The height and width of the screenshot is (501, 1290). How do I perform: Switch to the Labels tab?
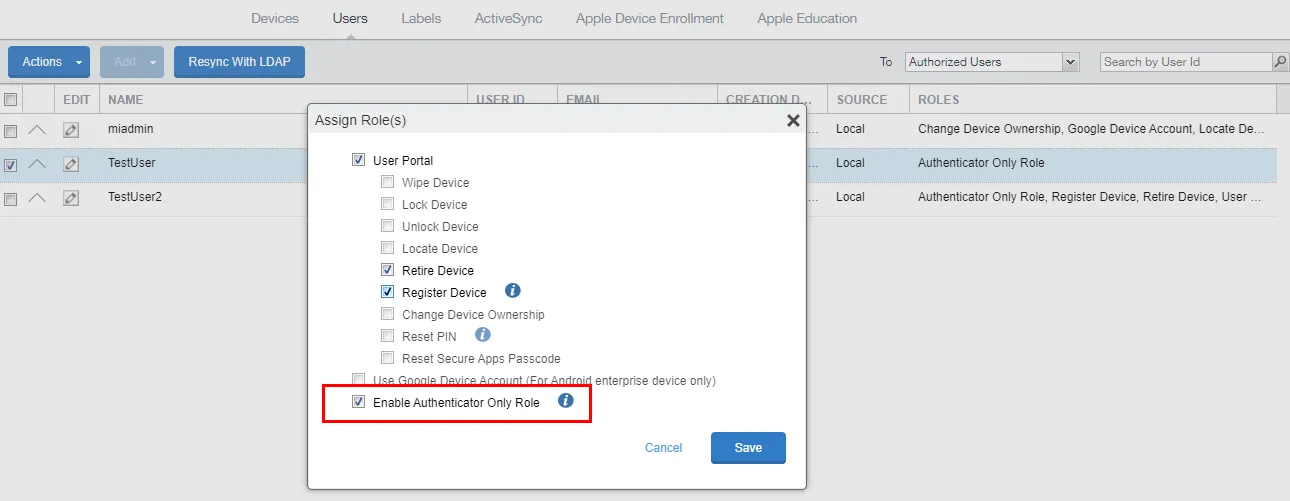click(421, 18)
